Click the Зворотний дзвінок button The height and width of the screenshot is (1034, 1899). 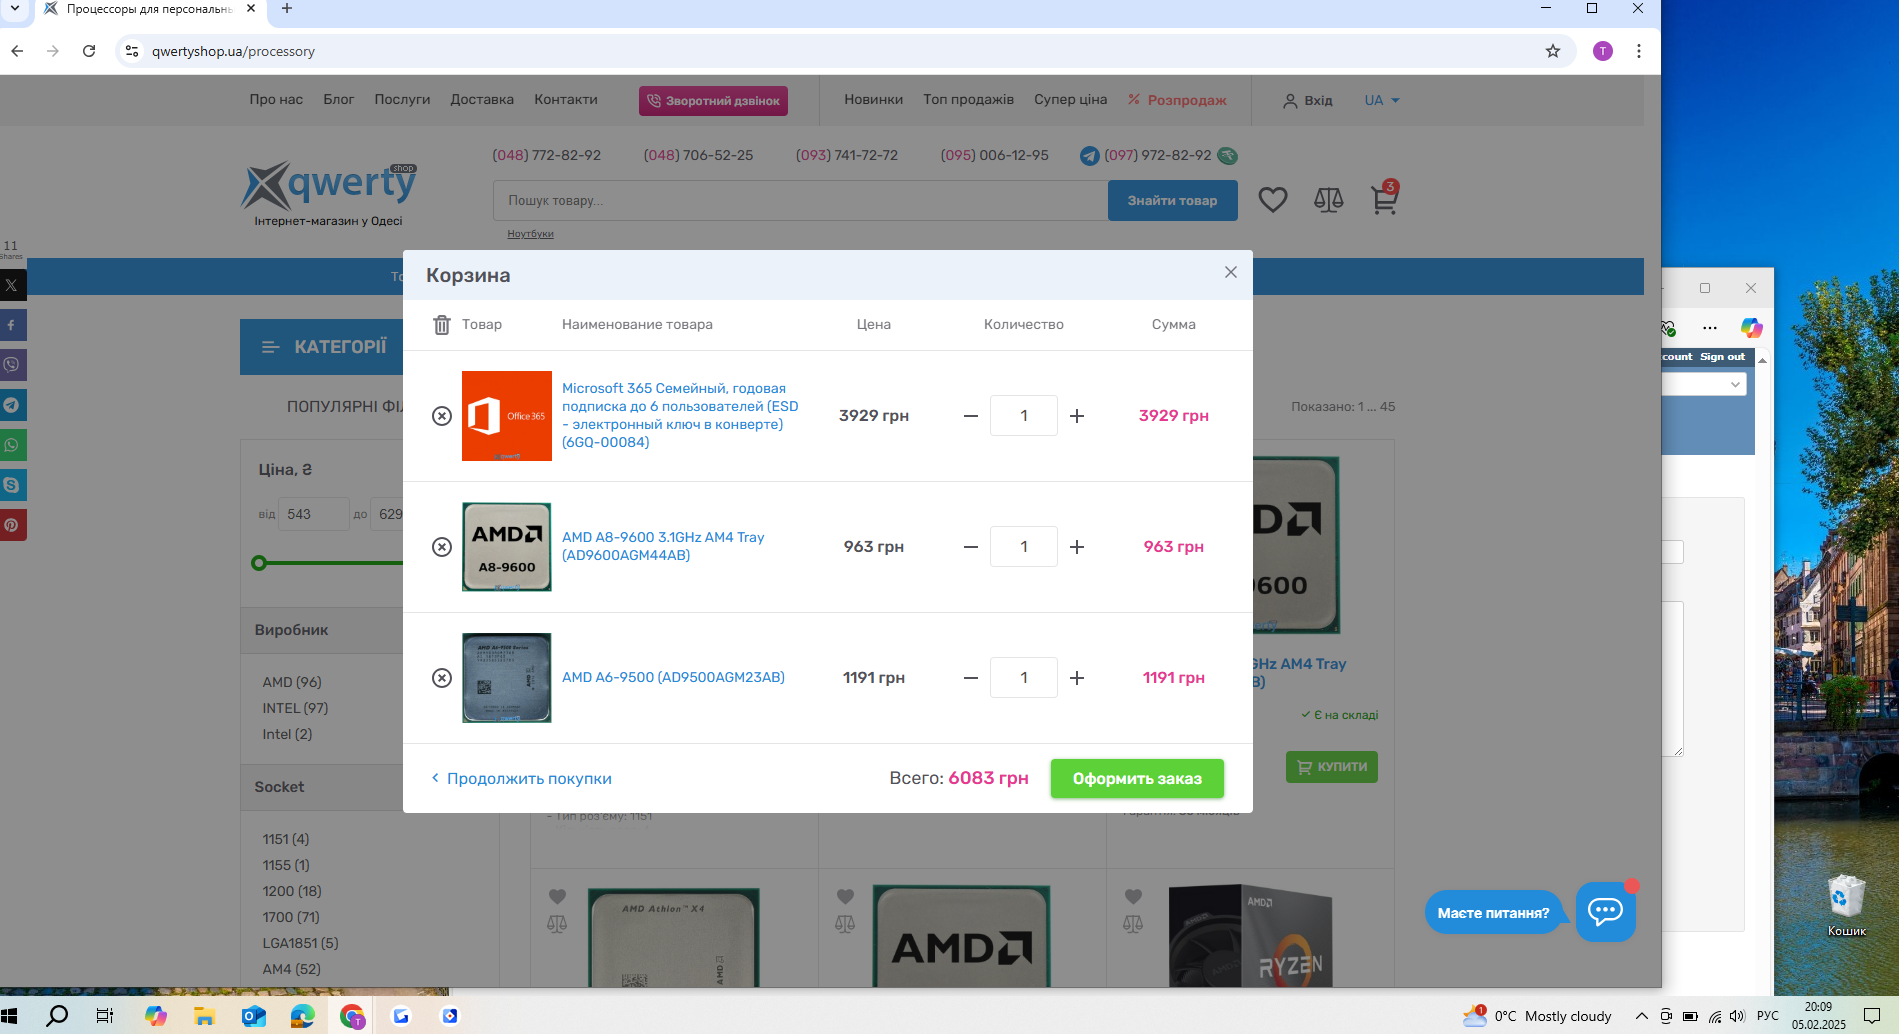point(713,101)
